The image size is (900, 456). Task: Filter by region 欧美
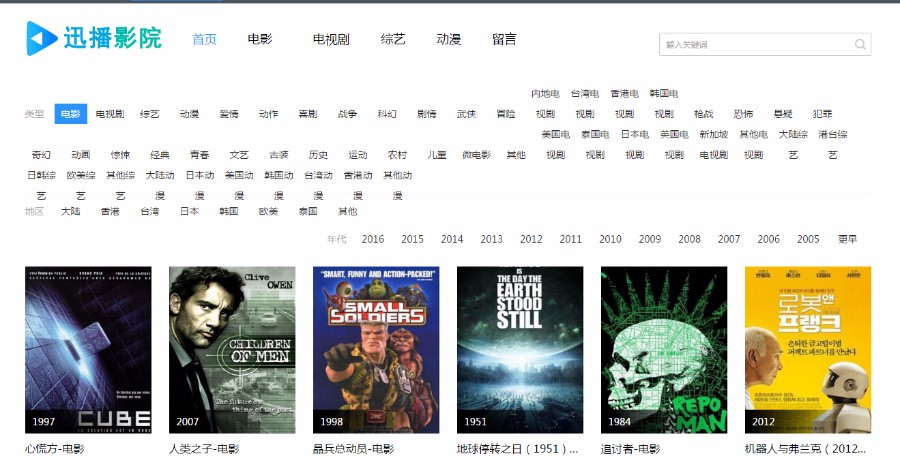click(x=268, y=211)
